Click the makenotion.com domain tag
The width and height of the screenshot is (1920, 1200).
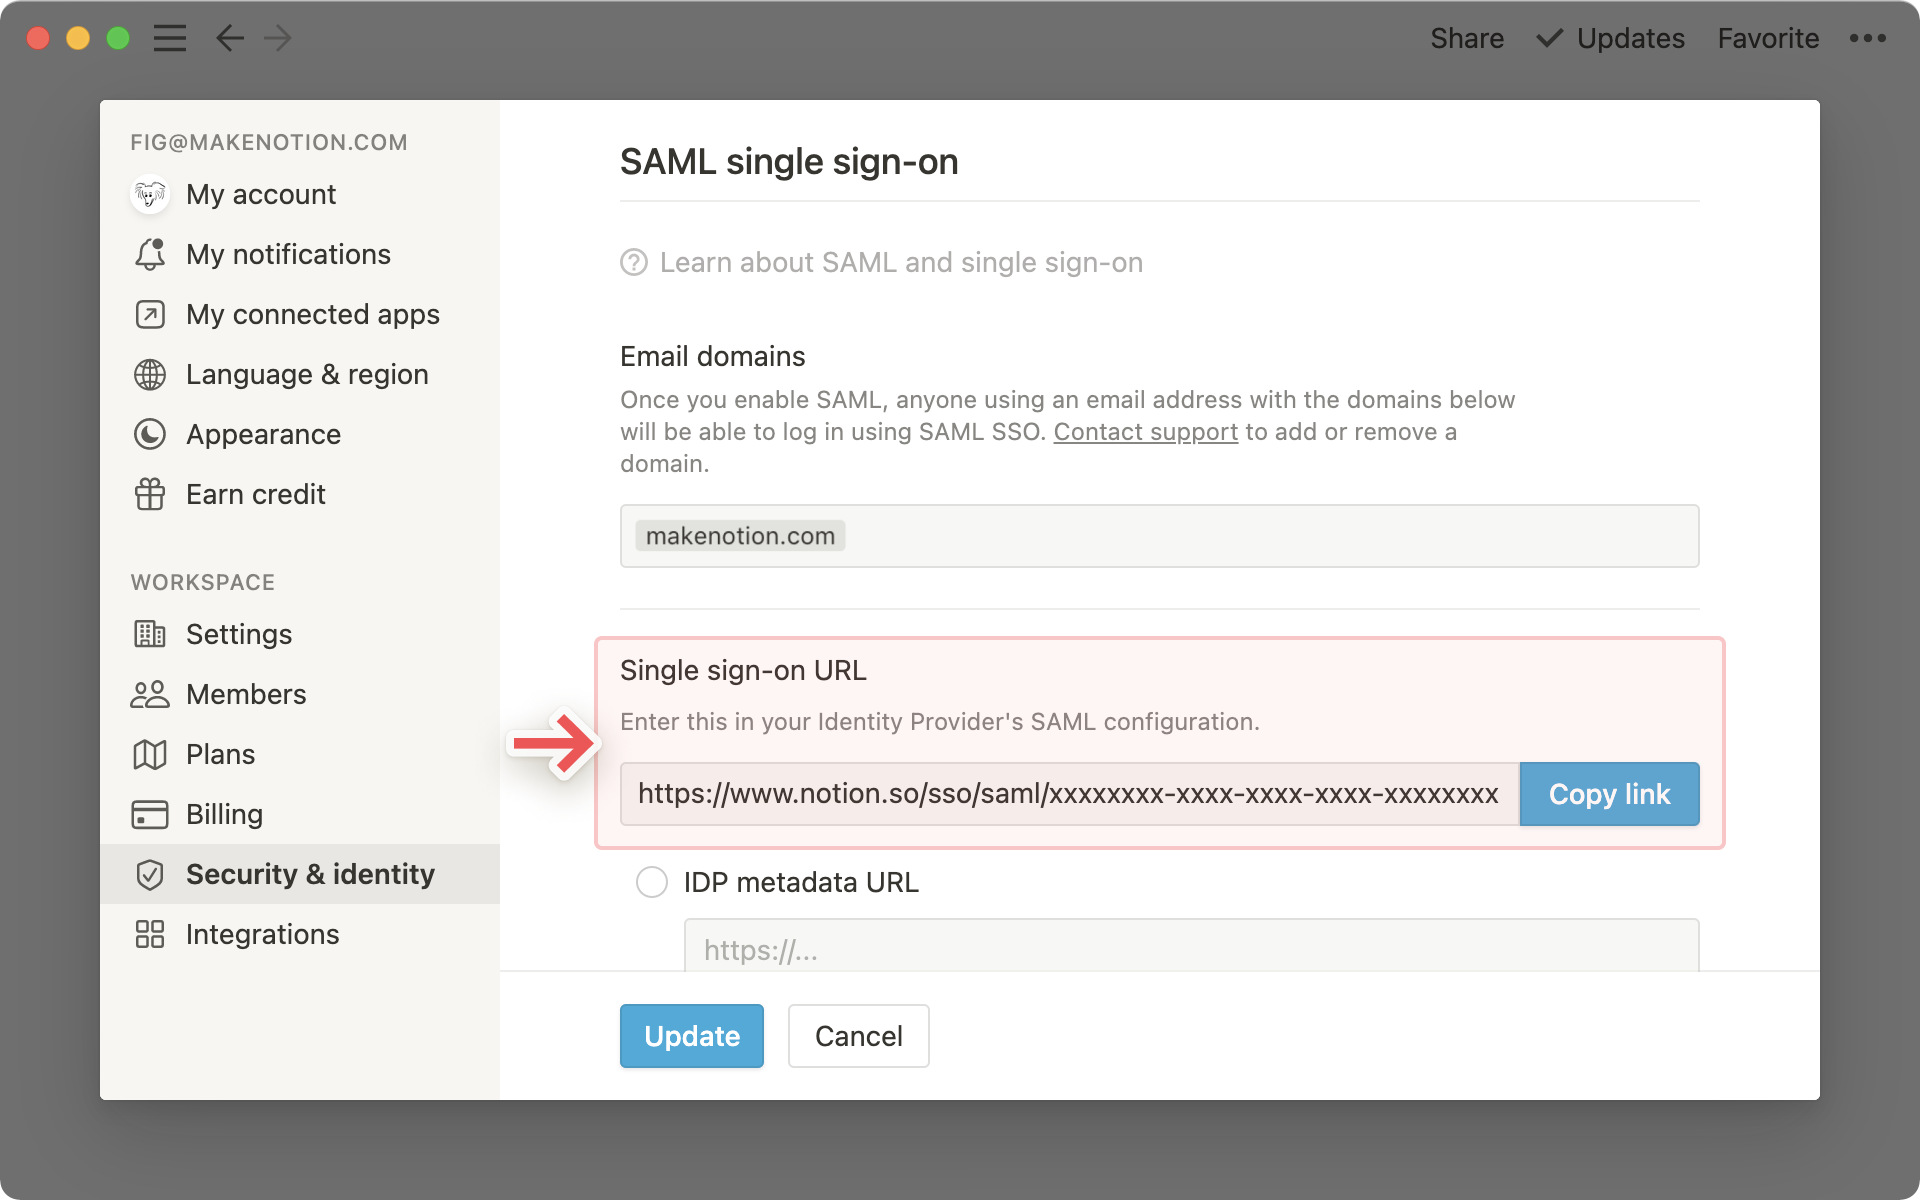click(x=740, y=536)
